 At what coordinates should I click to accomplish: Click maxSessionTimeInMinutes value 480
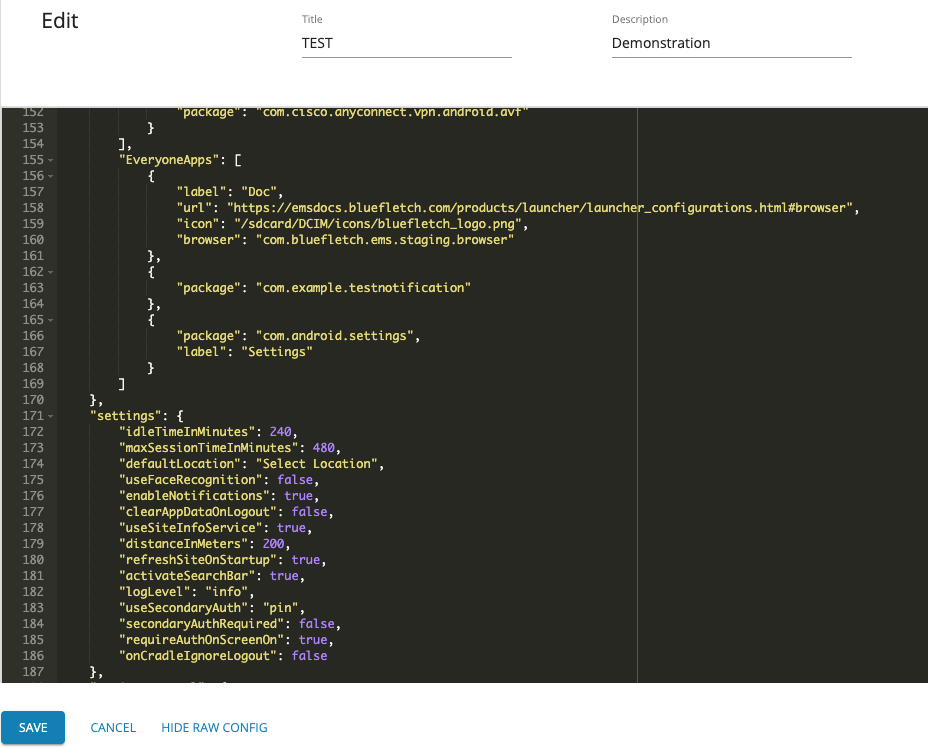(324, 447)
